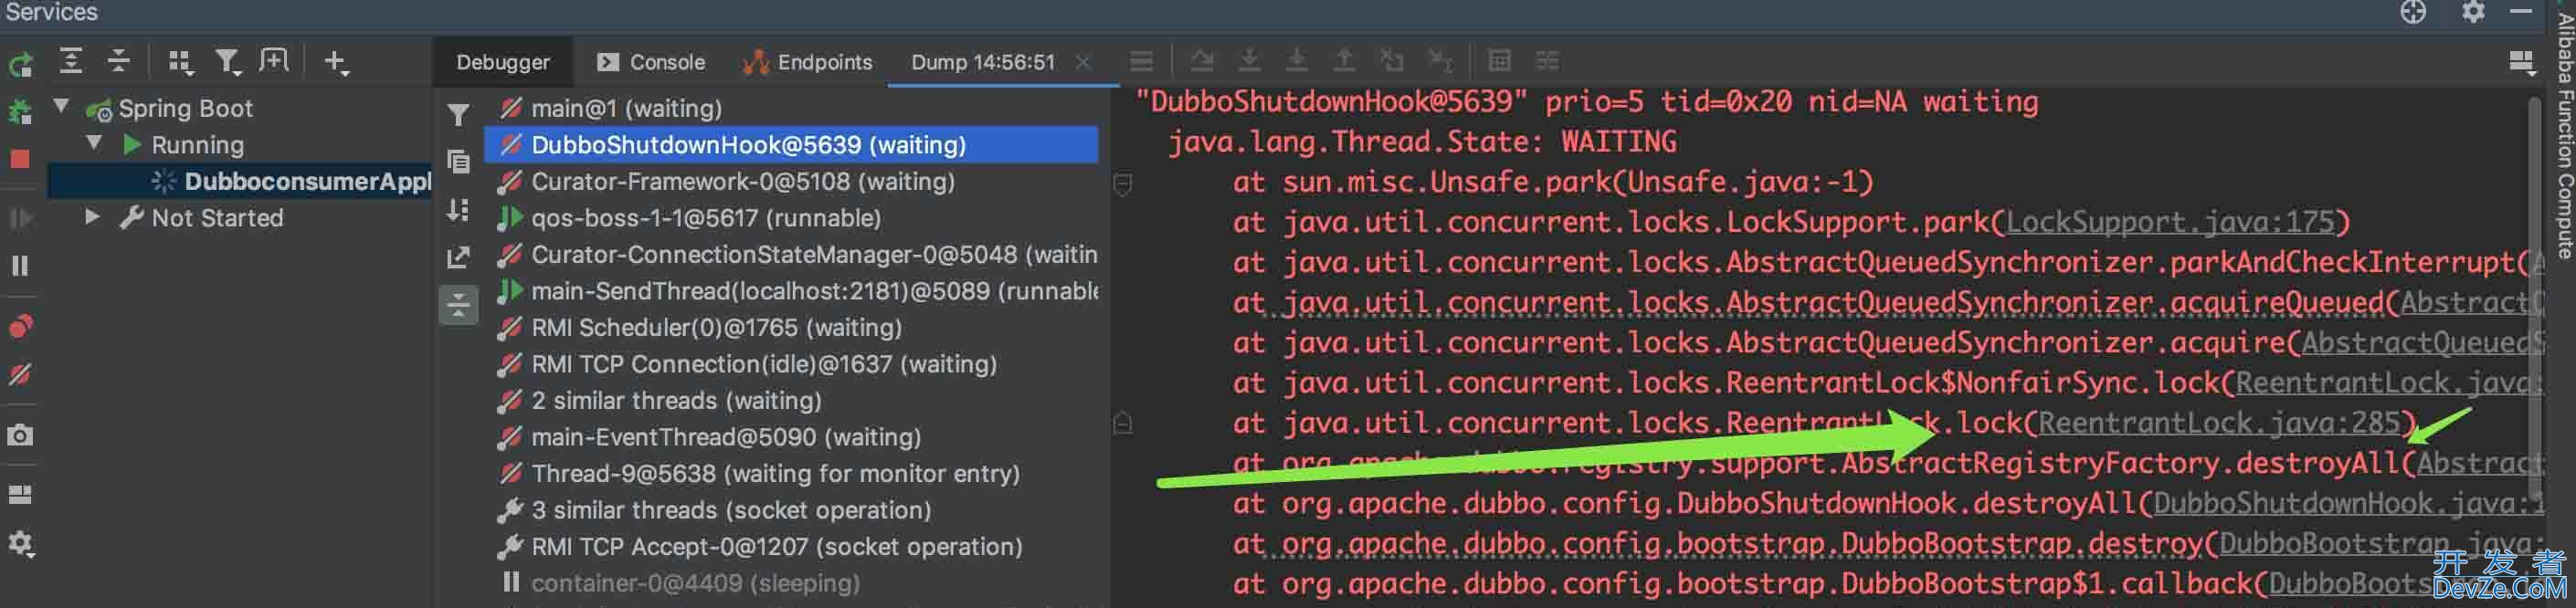Screen dimensions: 2576x608
Task: Click the Run to Cursor icon
Action: [x=1440, y=62]
